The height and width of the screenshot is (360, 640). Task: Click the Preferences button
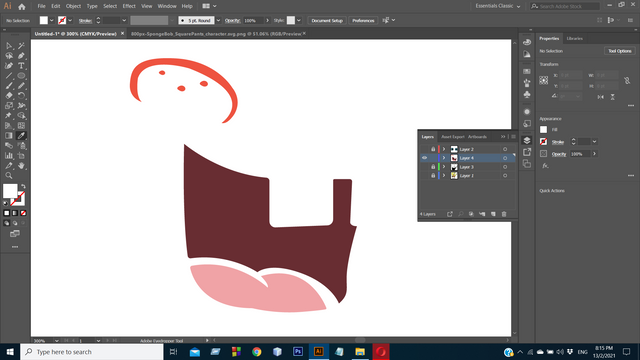tap(363, 20)
